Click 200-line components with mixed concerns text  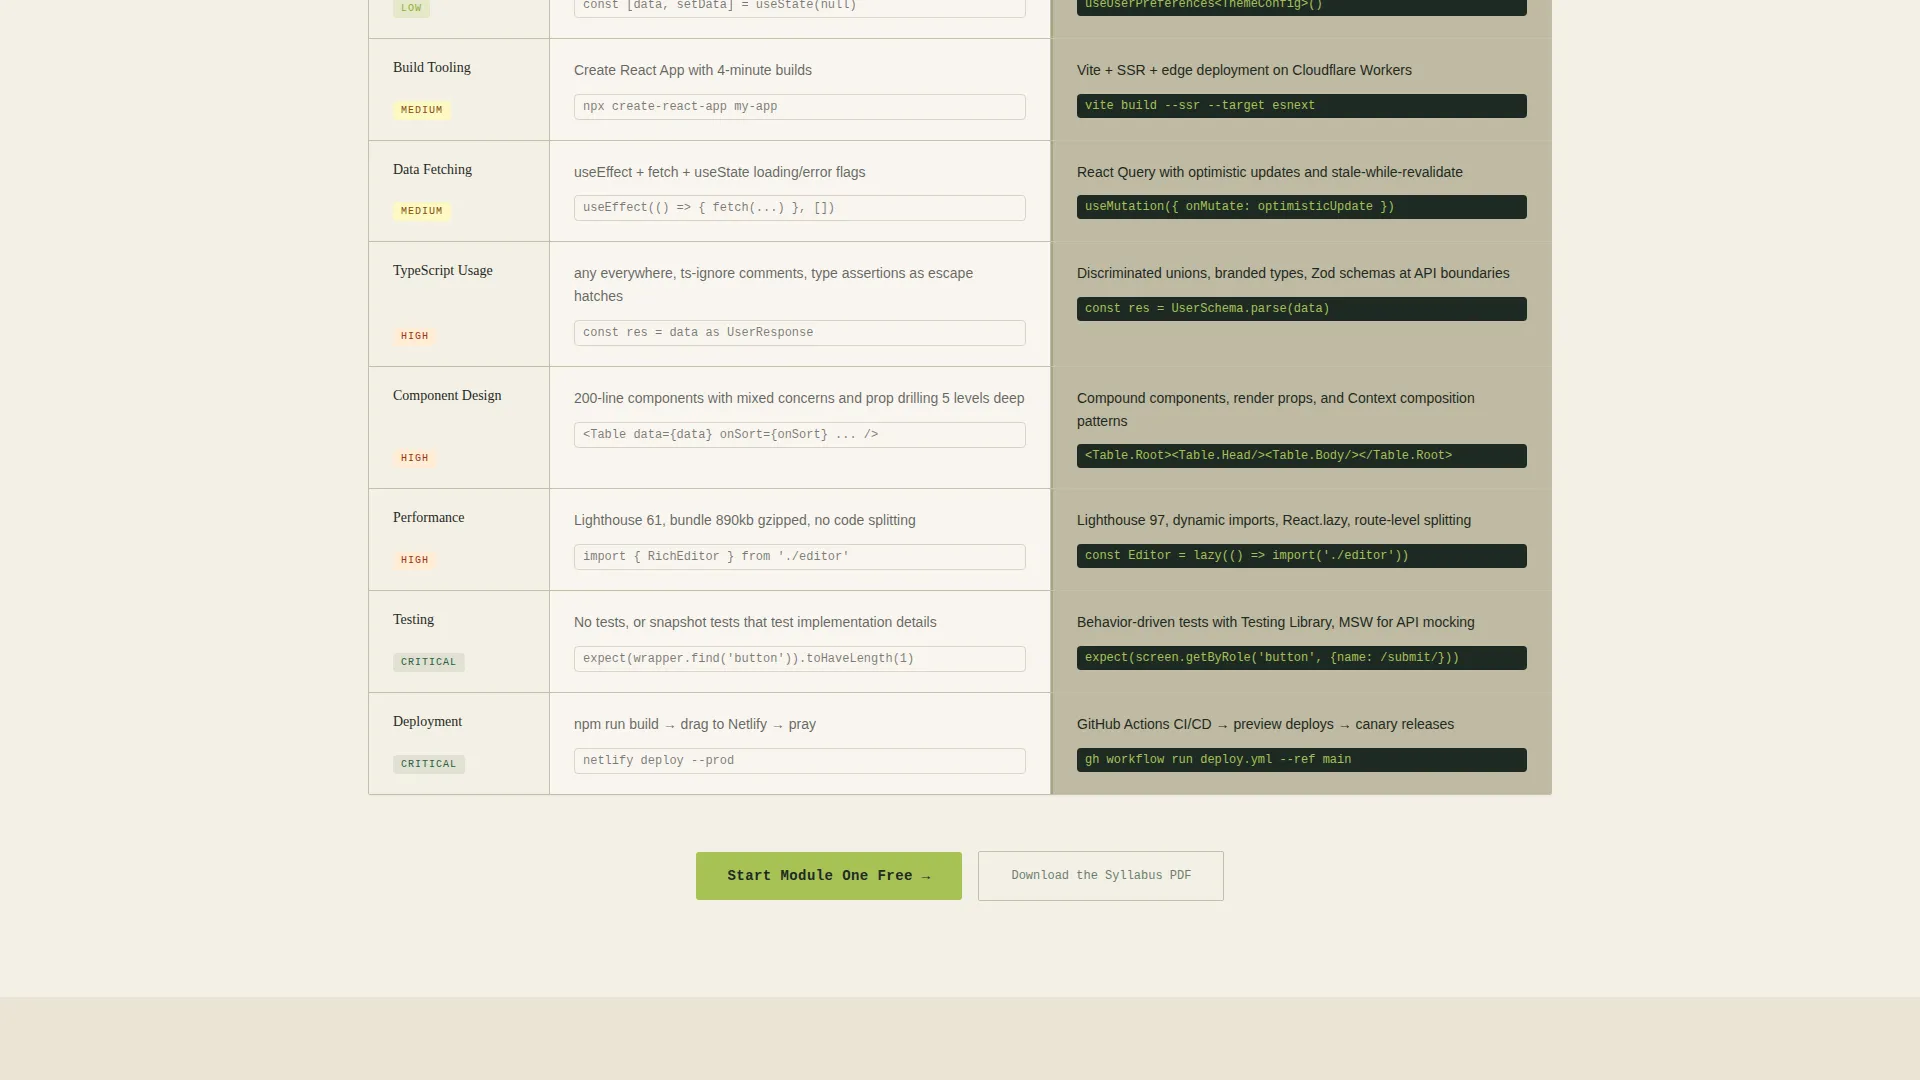click(799, 398)
